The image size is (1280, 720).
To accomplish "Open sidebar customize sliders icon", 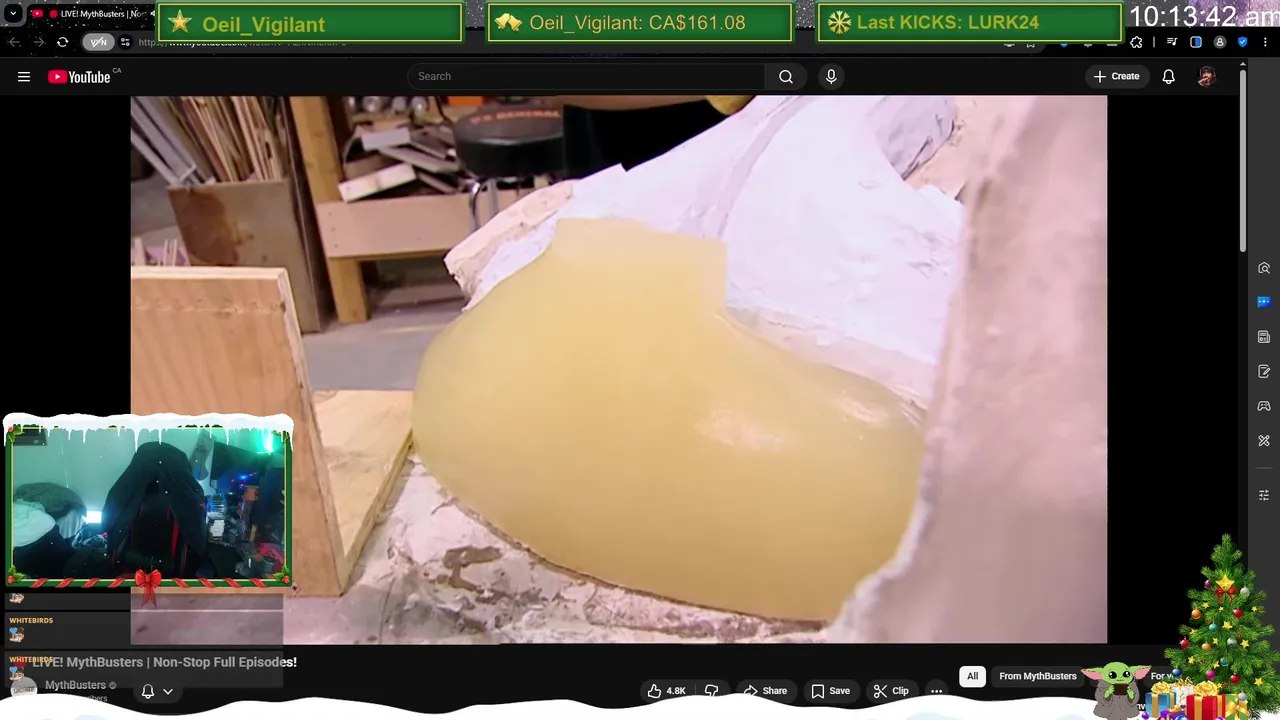I will tap(1264, 495).
